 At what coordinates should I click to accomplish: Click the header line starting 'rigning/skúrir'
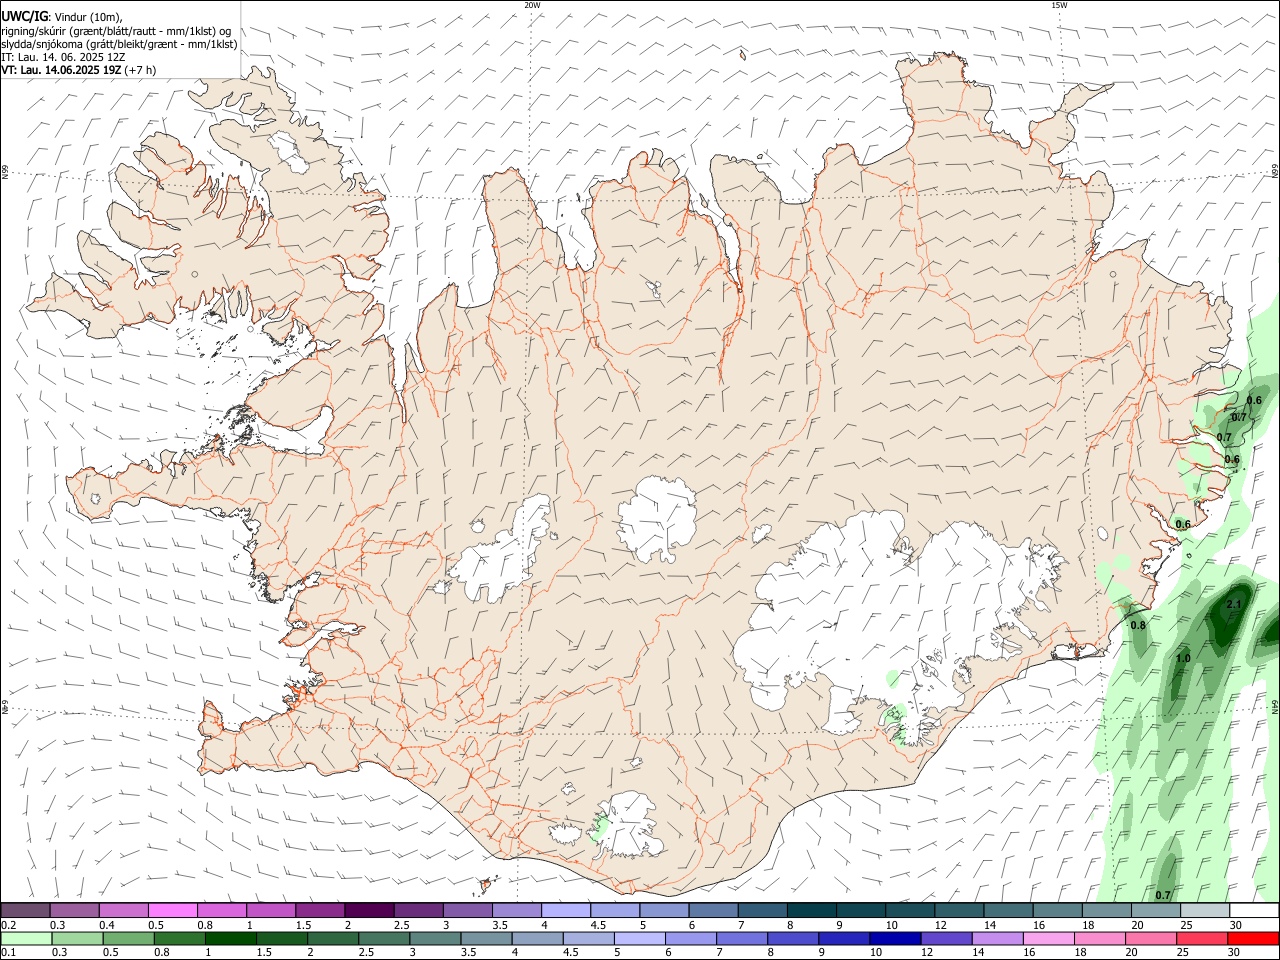[x=116, y=30]
